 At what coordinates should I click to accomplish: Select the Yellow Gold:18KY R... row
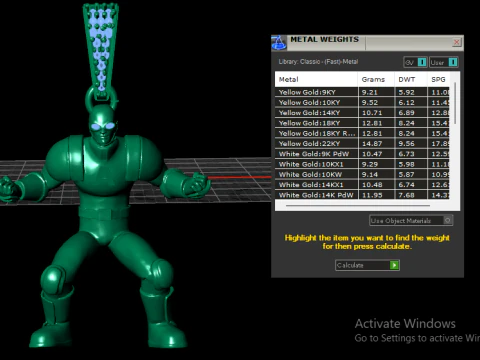(362, 133)
